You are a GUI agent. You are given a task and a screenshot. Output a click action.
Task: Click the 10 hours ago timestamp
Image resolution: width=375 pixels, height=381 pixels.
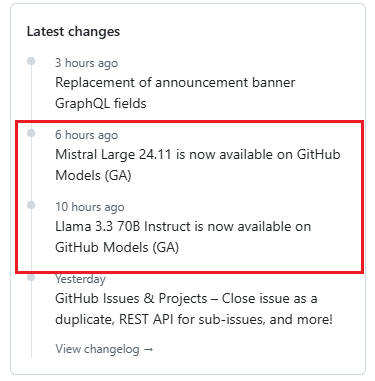tap(90, 207)
